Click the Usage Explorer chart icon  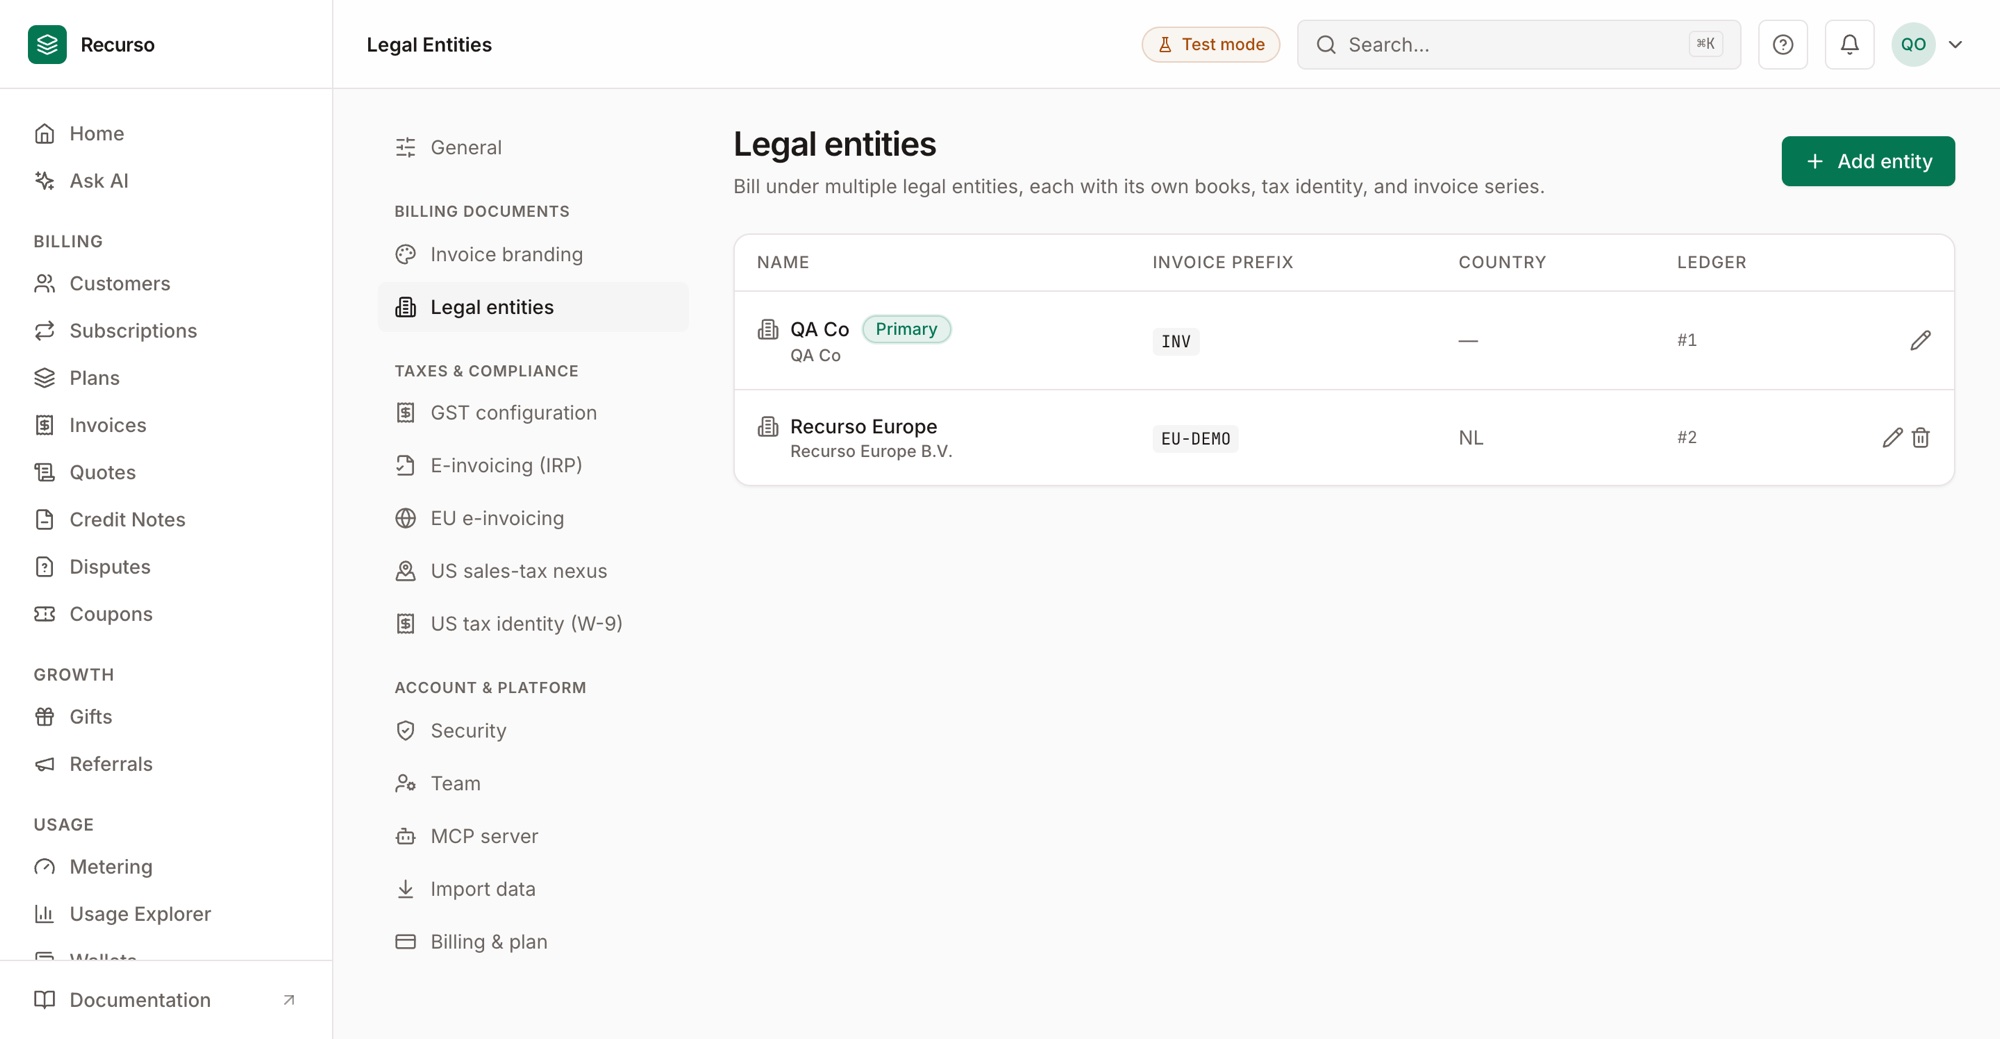point(45,914)
